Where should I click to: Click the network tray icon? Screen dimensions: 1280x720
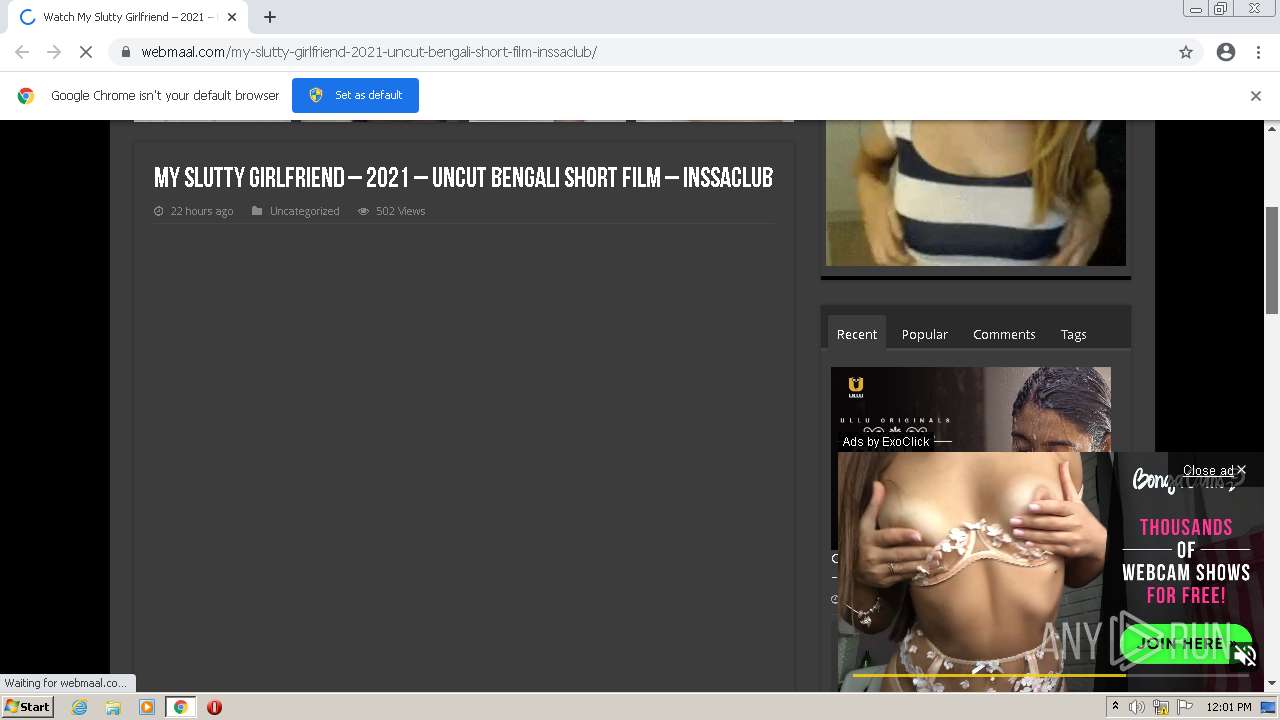coord(1161,707)
